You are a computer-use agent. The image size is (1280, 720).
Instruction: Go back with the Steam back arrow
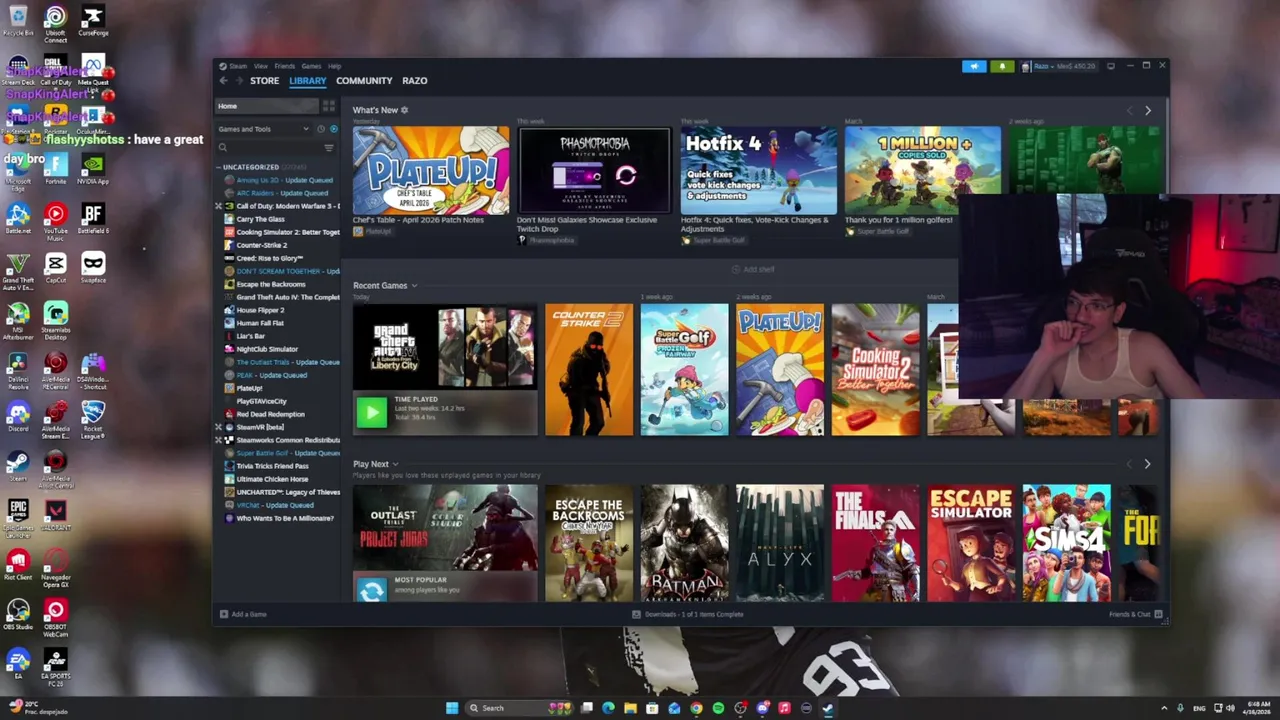223,81
